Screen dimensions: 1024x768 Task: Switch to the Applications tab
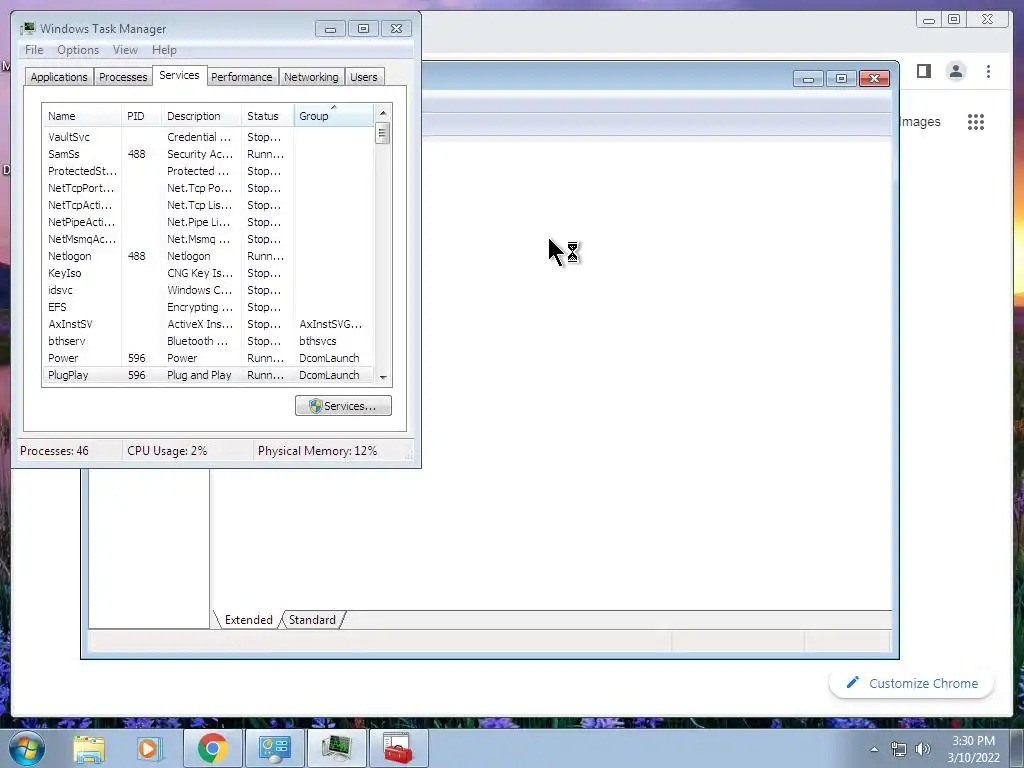[x=59, y=77]
